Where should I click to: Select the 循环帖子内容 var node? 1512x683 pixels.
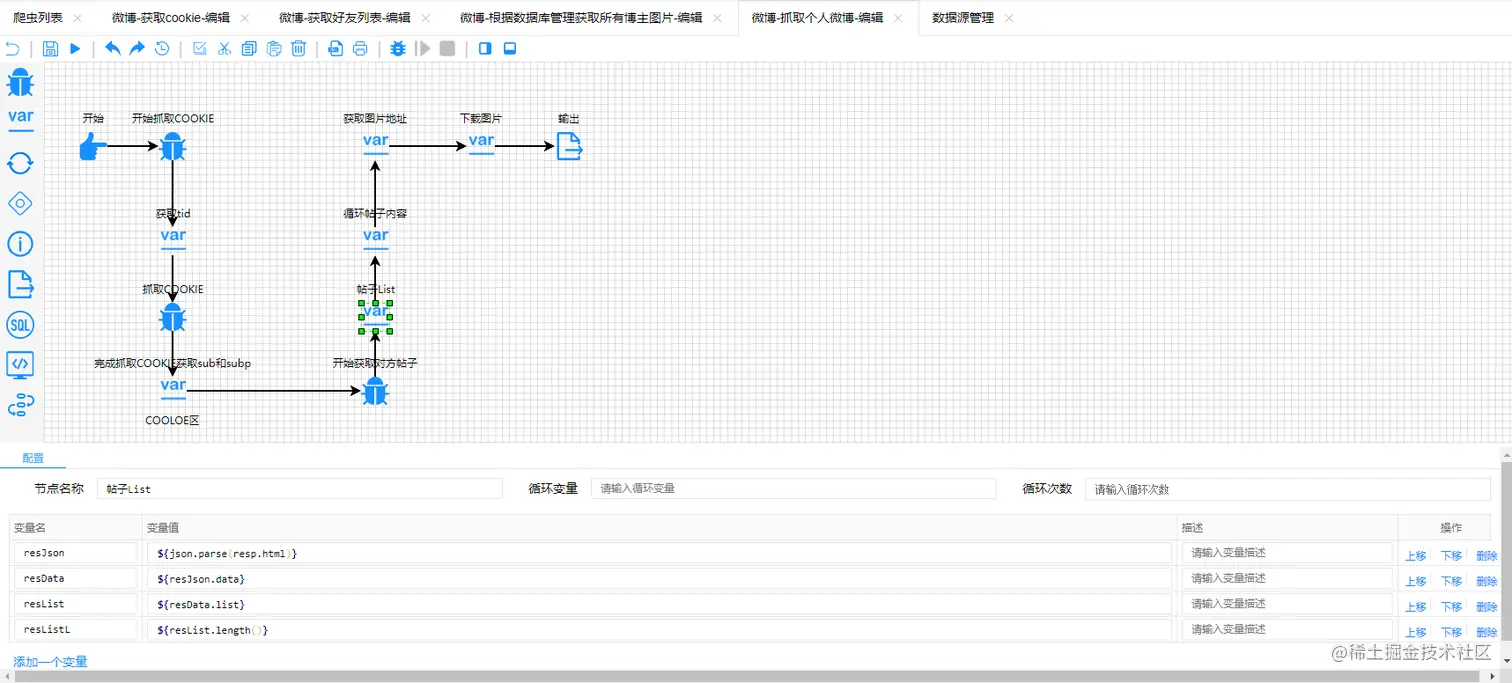pos(375,237)
